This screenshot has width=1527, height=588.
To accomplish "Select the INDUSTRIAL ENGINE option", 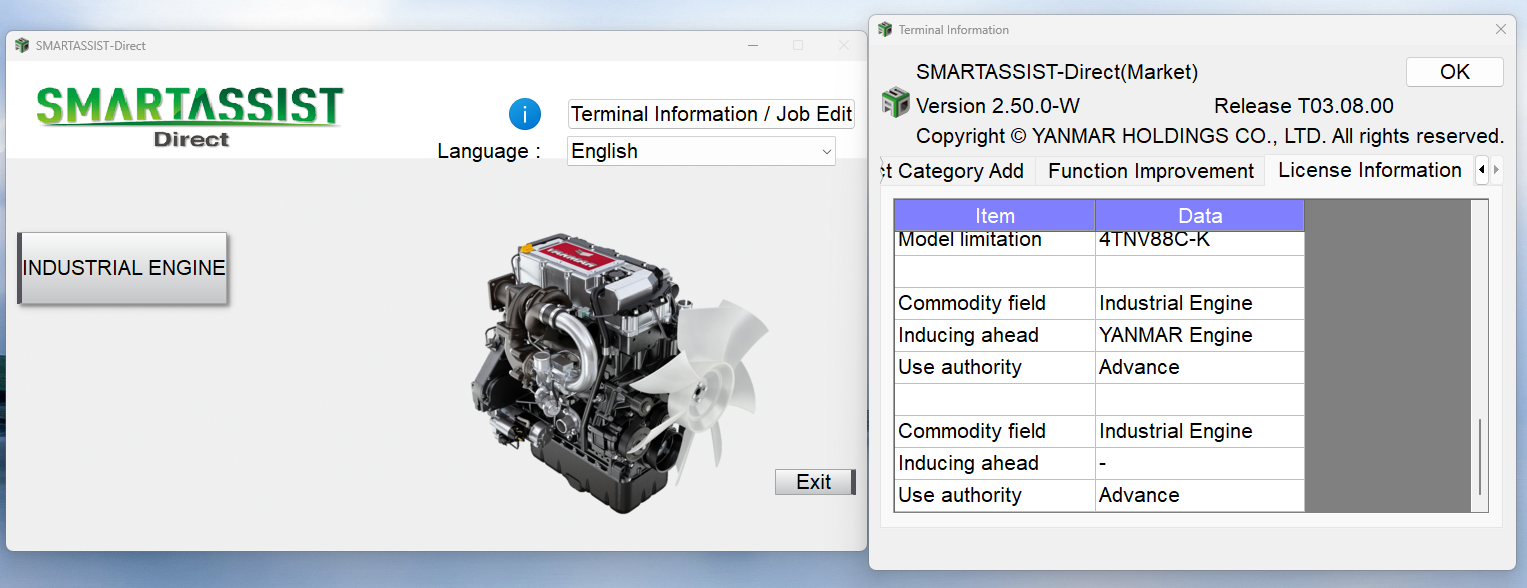I will pyautogui.click(x=122, y=267).
